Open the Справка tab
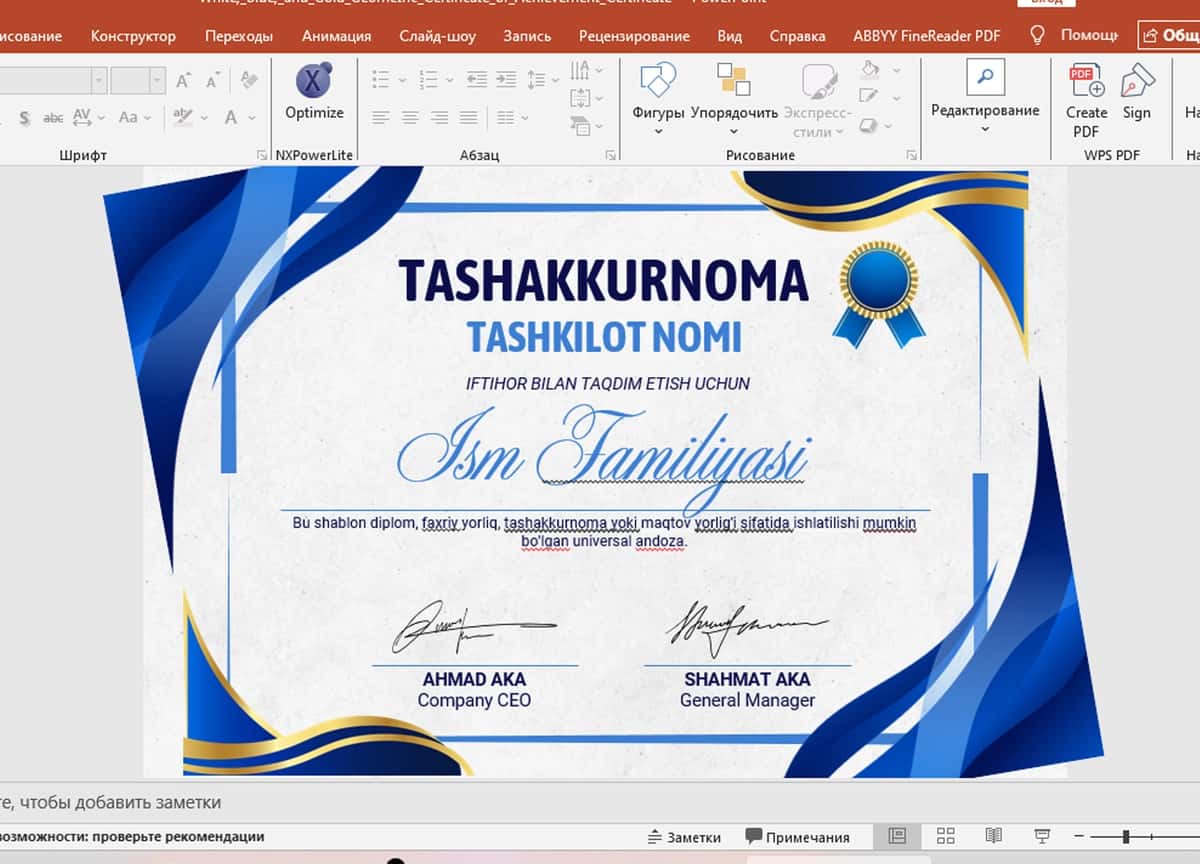Screen dimensions: 1200x864 point(798,36)
